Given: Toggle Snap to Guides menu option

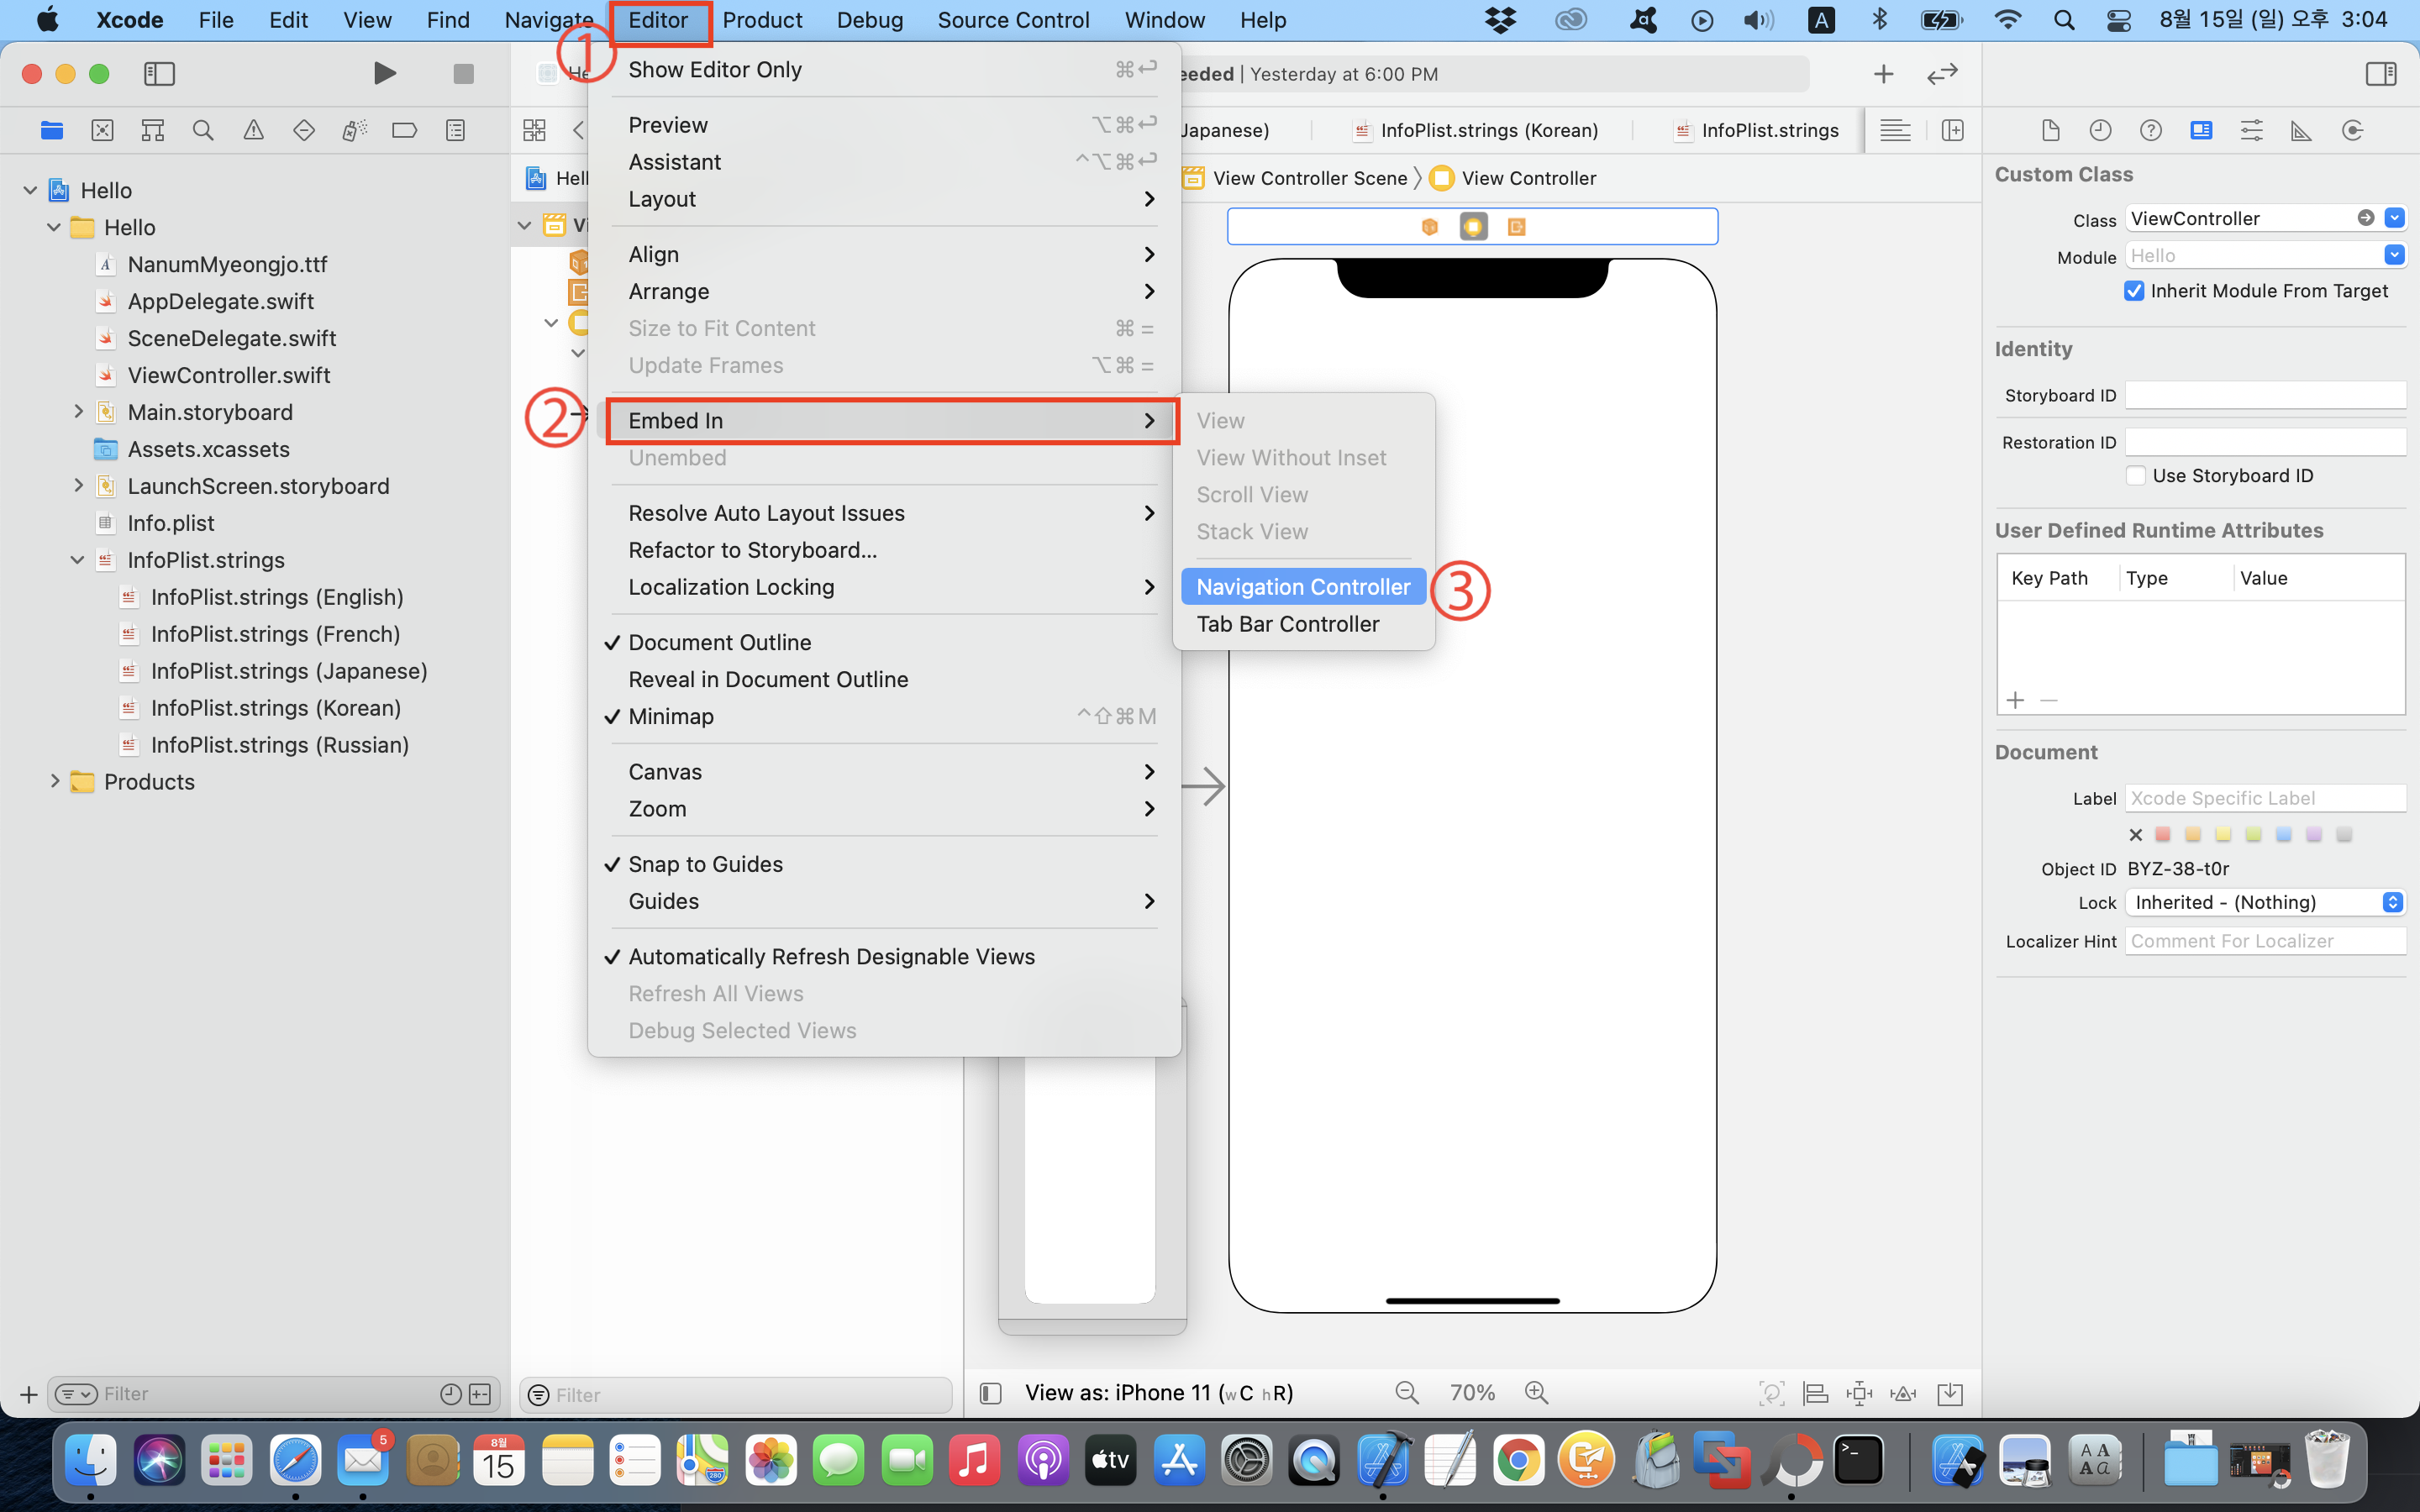Looking at the screenshot, I should click(x=705, y=864).
